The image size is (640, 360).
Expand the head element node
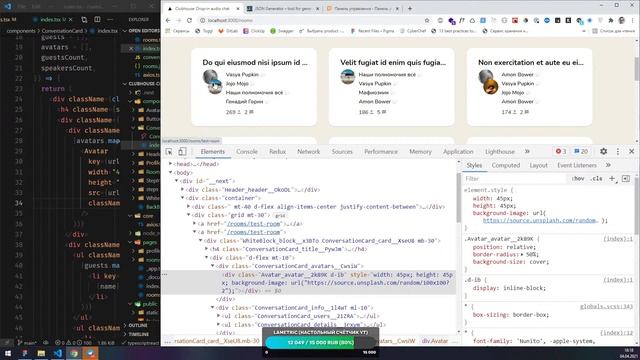click(x=171, y=164)
